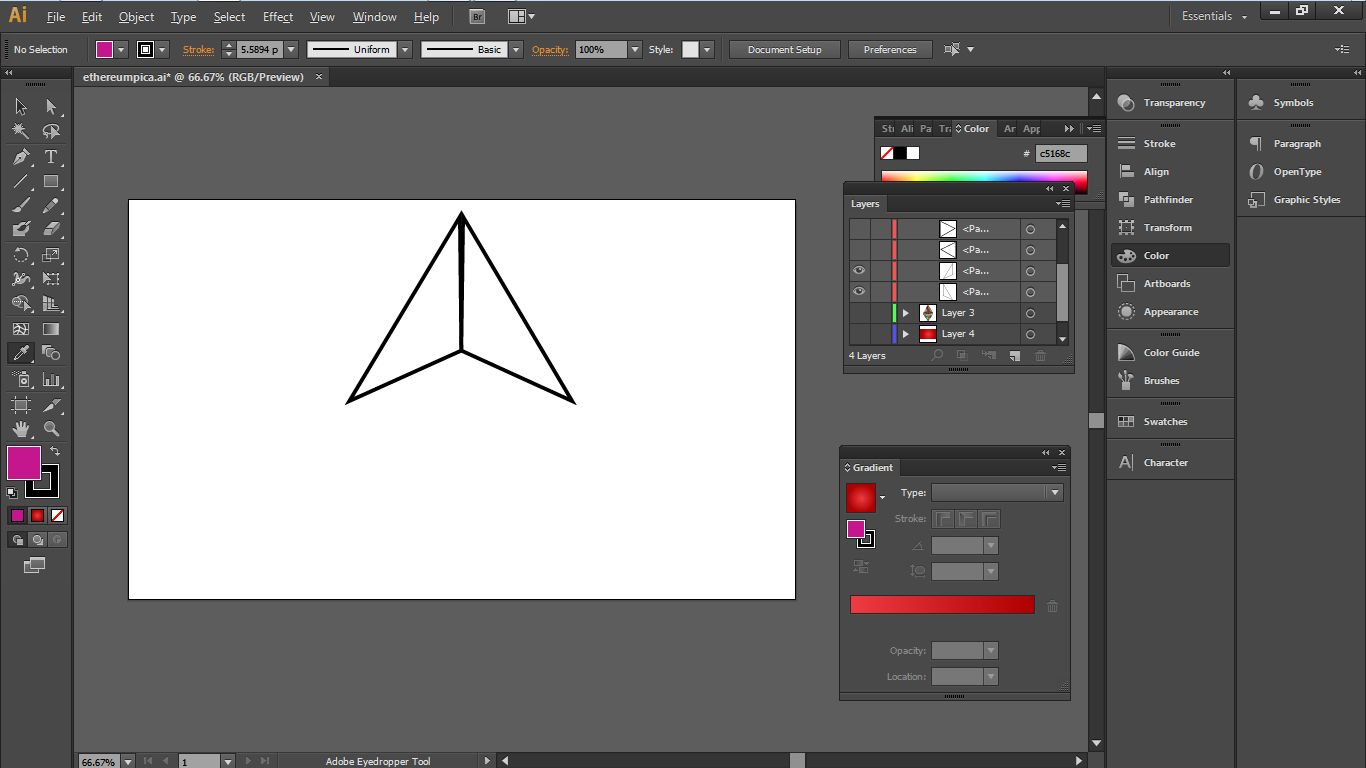Click the red gradient slider bar
Screen dimensions: 1366x768
click(942, 604)
